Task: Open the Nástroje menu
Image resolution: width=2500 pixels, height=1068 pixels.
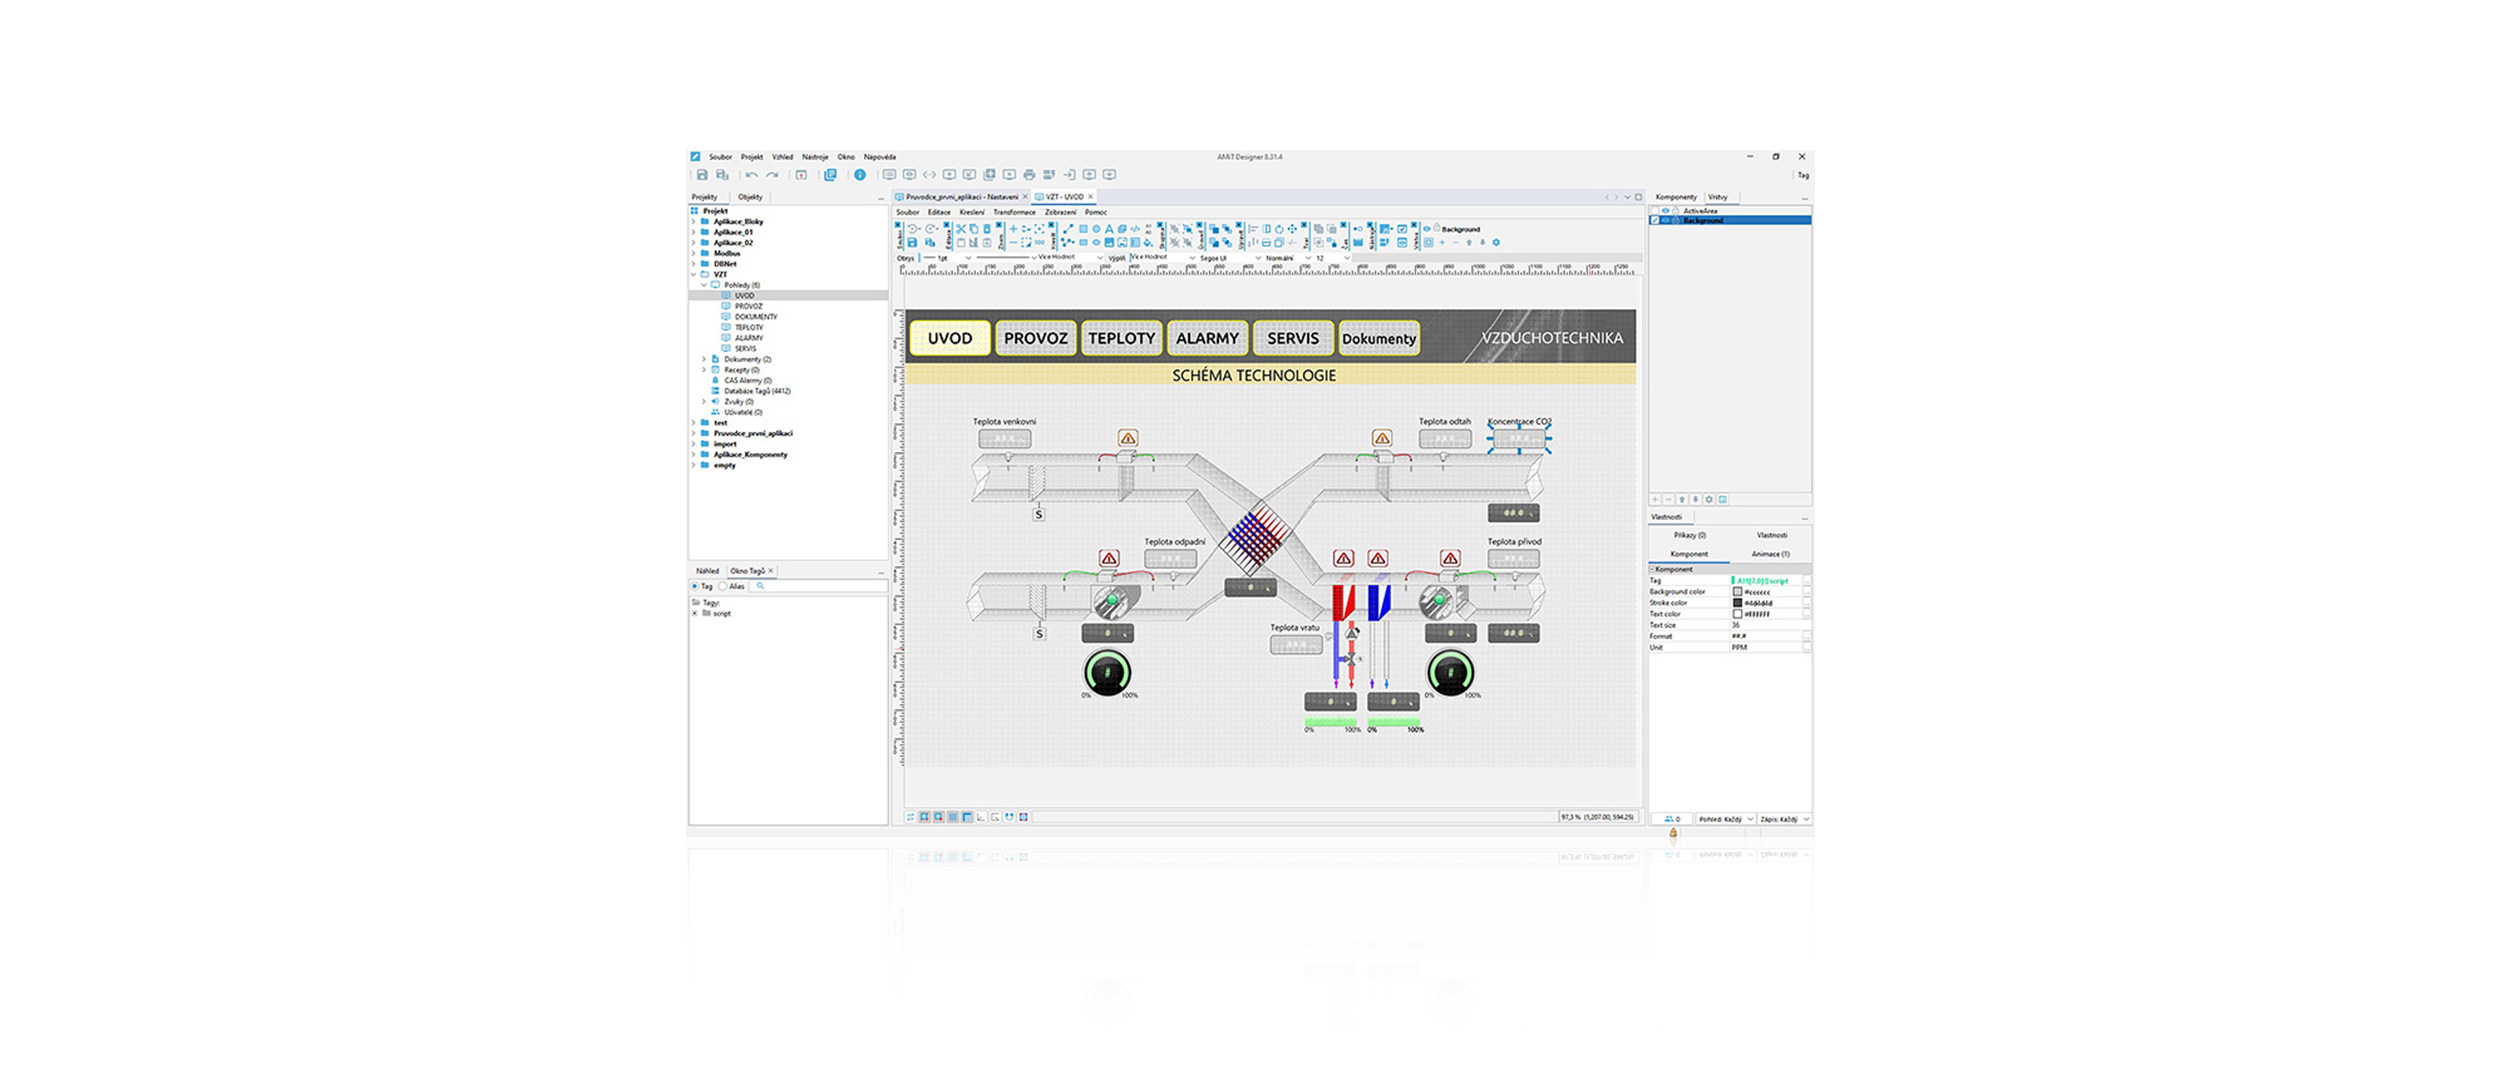Action: tap(814, 157)
